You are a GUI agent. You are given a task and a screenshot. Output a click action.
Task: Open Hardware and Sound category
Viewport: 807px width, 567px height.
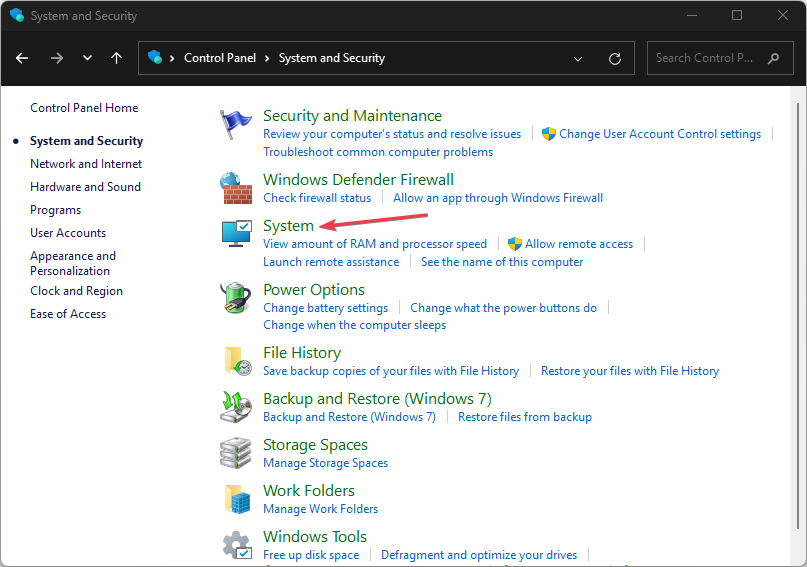85,187
